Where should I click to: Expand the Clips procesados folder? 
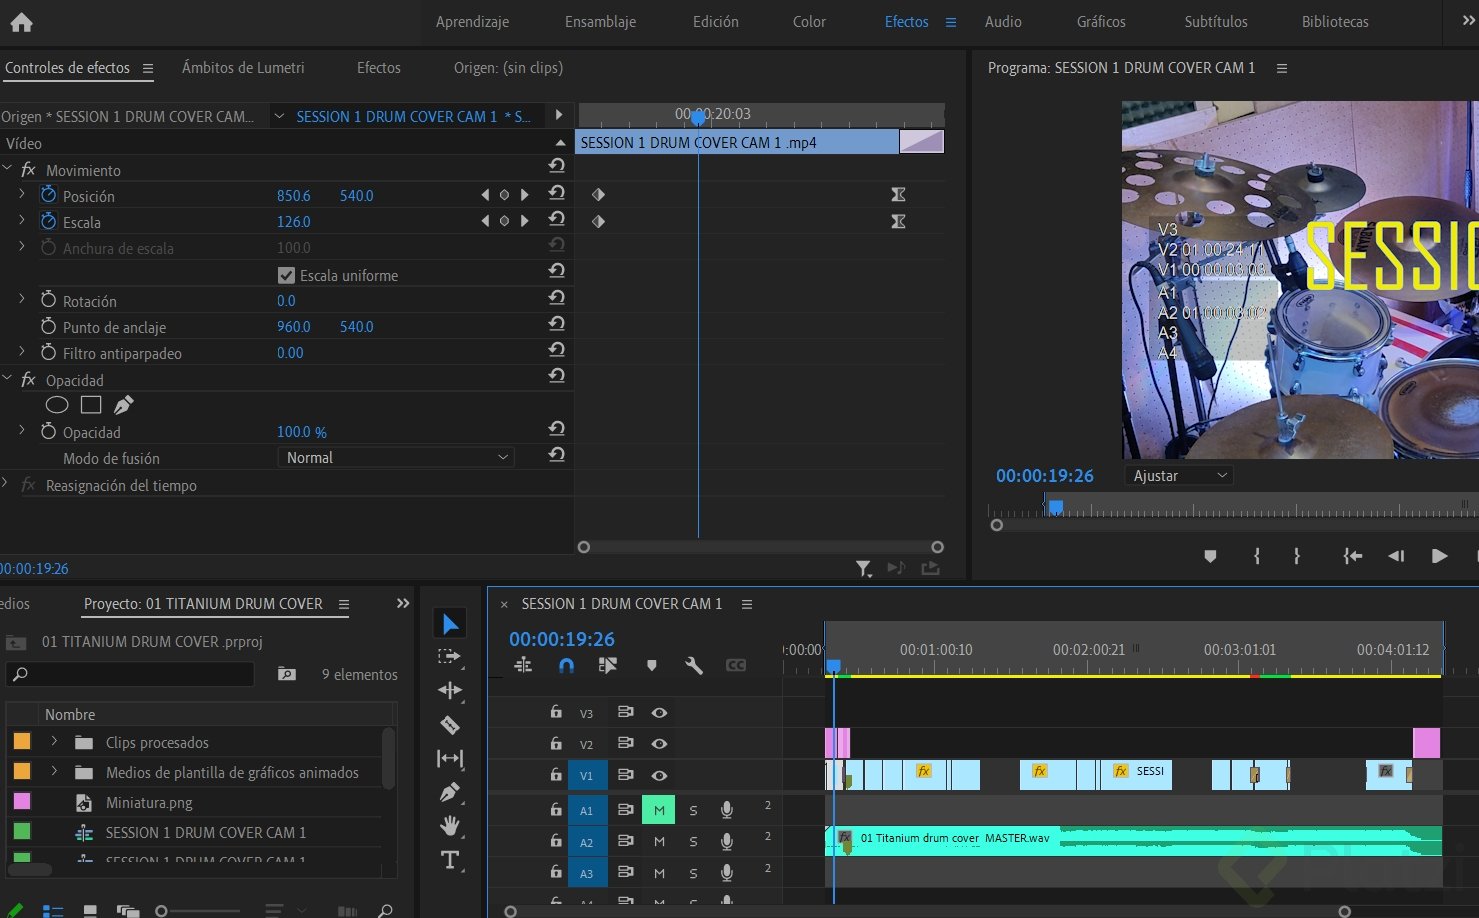tap(54, 742)
